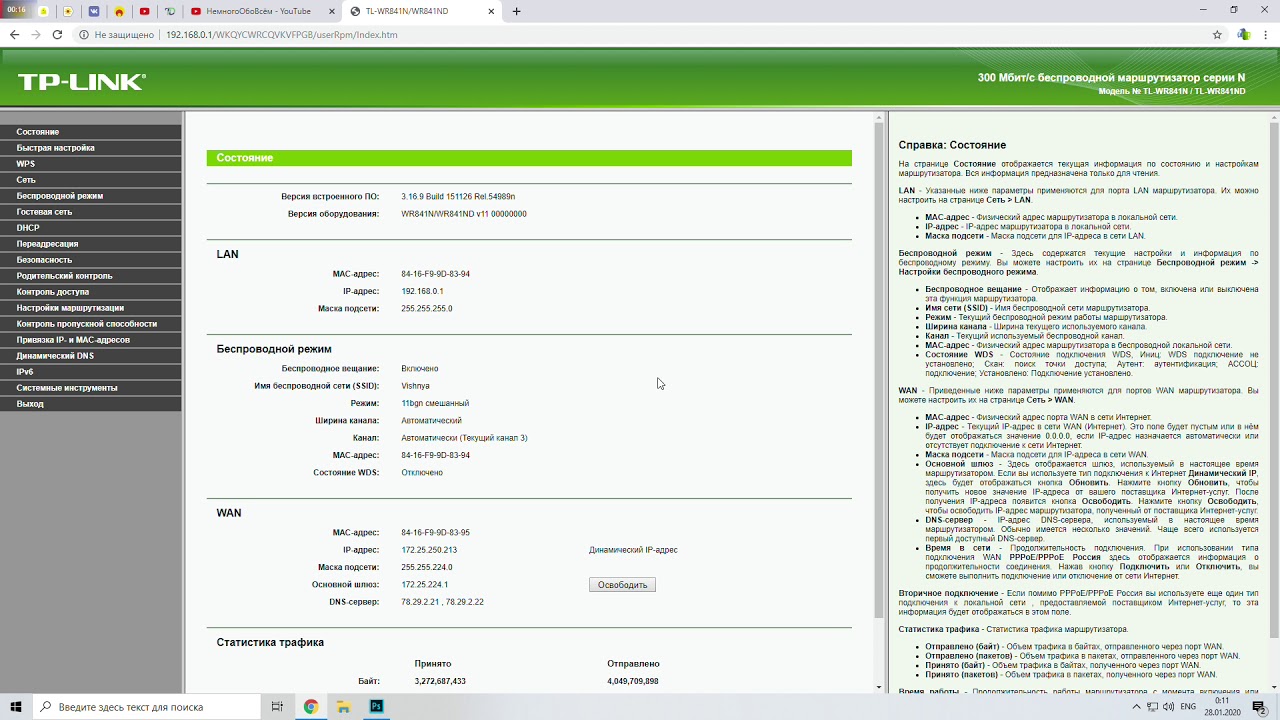Image resolution: width=1280 pixels, height=720 pixels.
Task: Switch to the НемногоОбоВсём YouTube tab
Action: coord(262,11)
